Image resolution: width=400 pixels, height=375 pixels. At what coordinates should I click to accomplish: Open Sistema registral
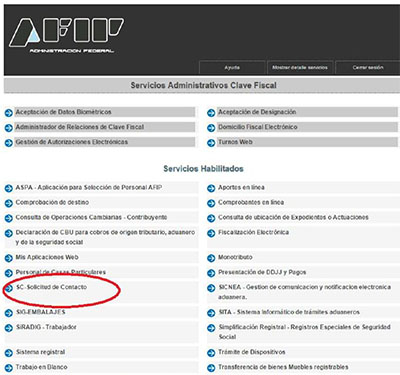[41, 352]
